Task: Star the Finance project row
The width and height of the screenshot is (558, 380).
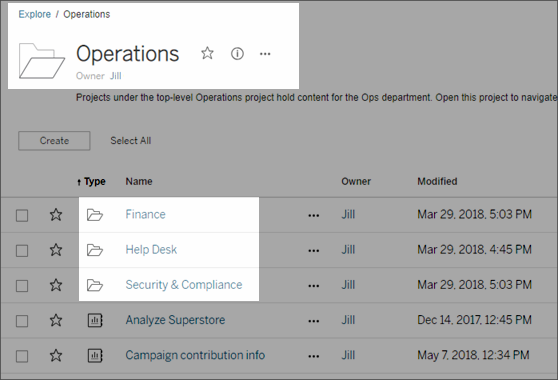Action: (56, 215)
